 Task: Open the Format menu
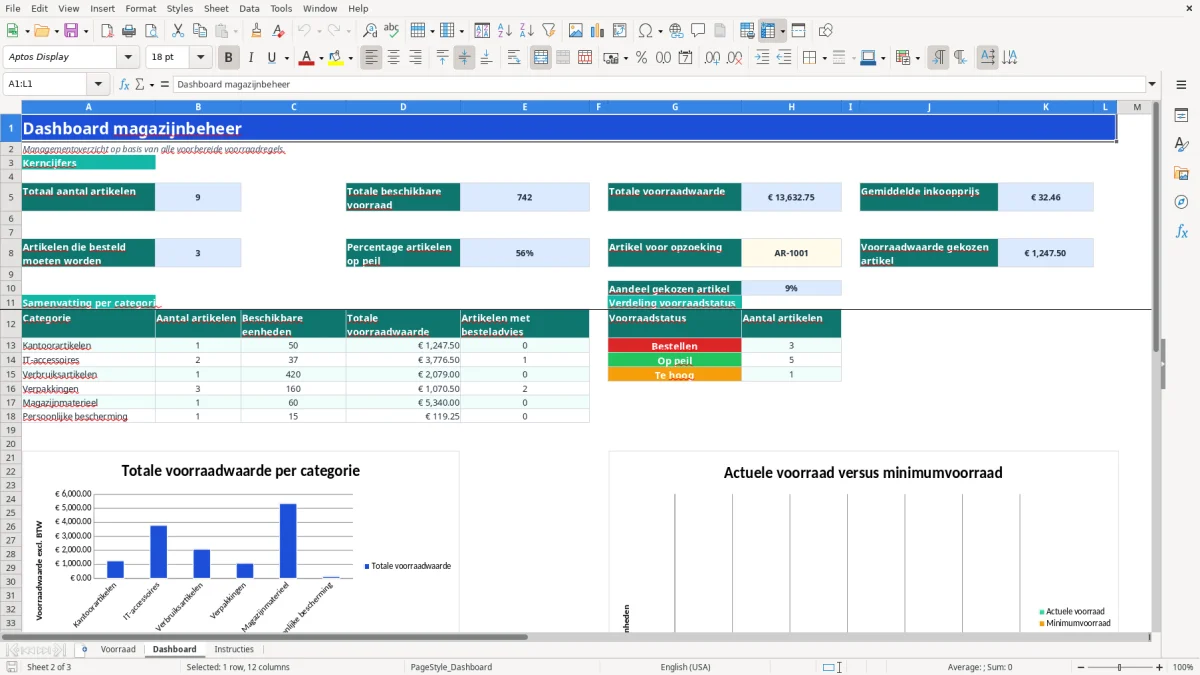tap(140, 8)
